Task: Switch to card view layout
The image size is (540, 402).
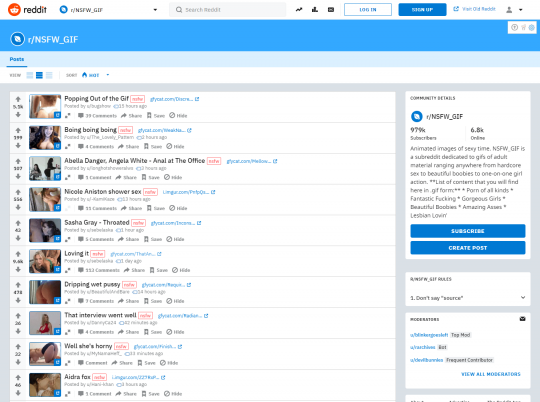Action: click(30, 75)
